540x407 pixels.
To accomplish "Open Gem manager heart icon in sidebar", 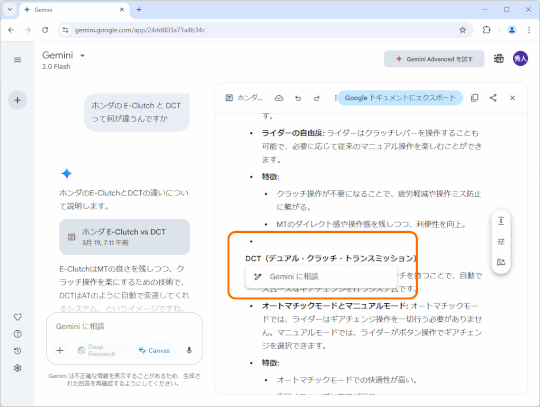I will tap(18, 317).
